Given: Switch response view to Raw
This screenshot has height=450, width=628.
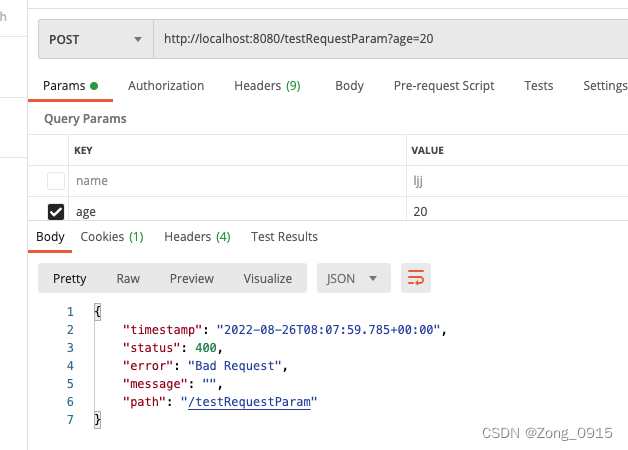Looking at the screenshot, I should pos(128,278).
